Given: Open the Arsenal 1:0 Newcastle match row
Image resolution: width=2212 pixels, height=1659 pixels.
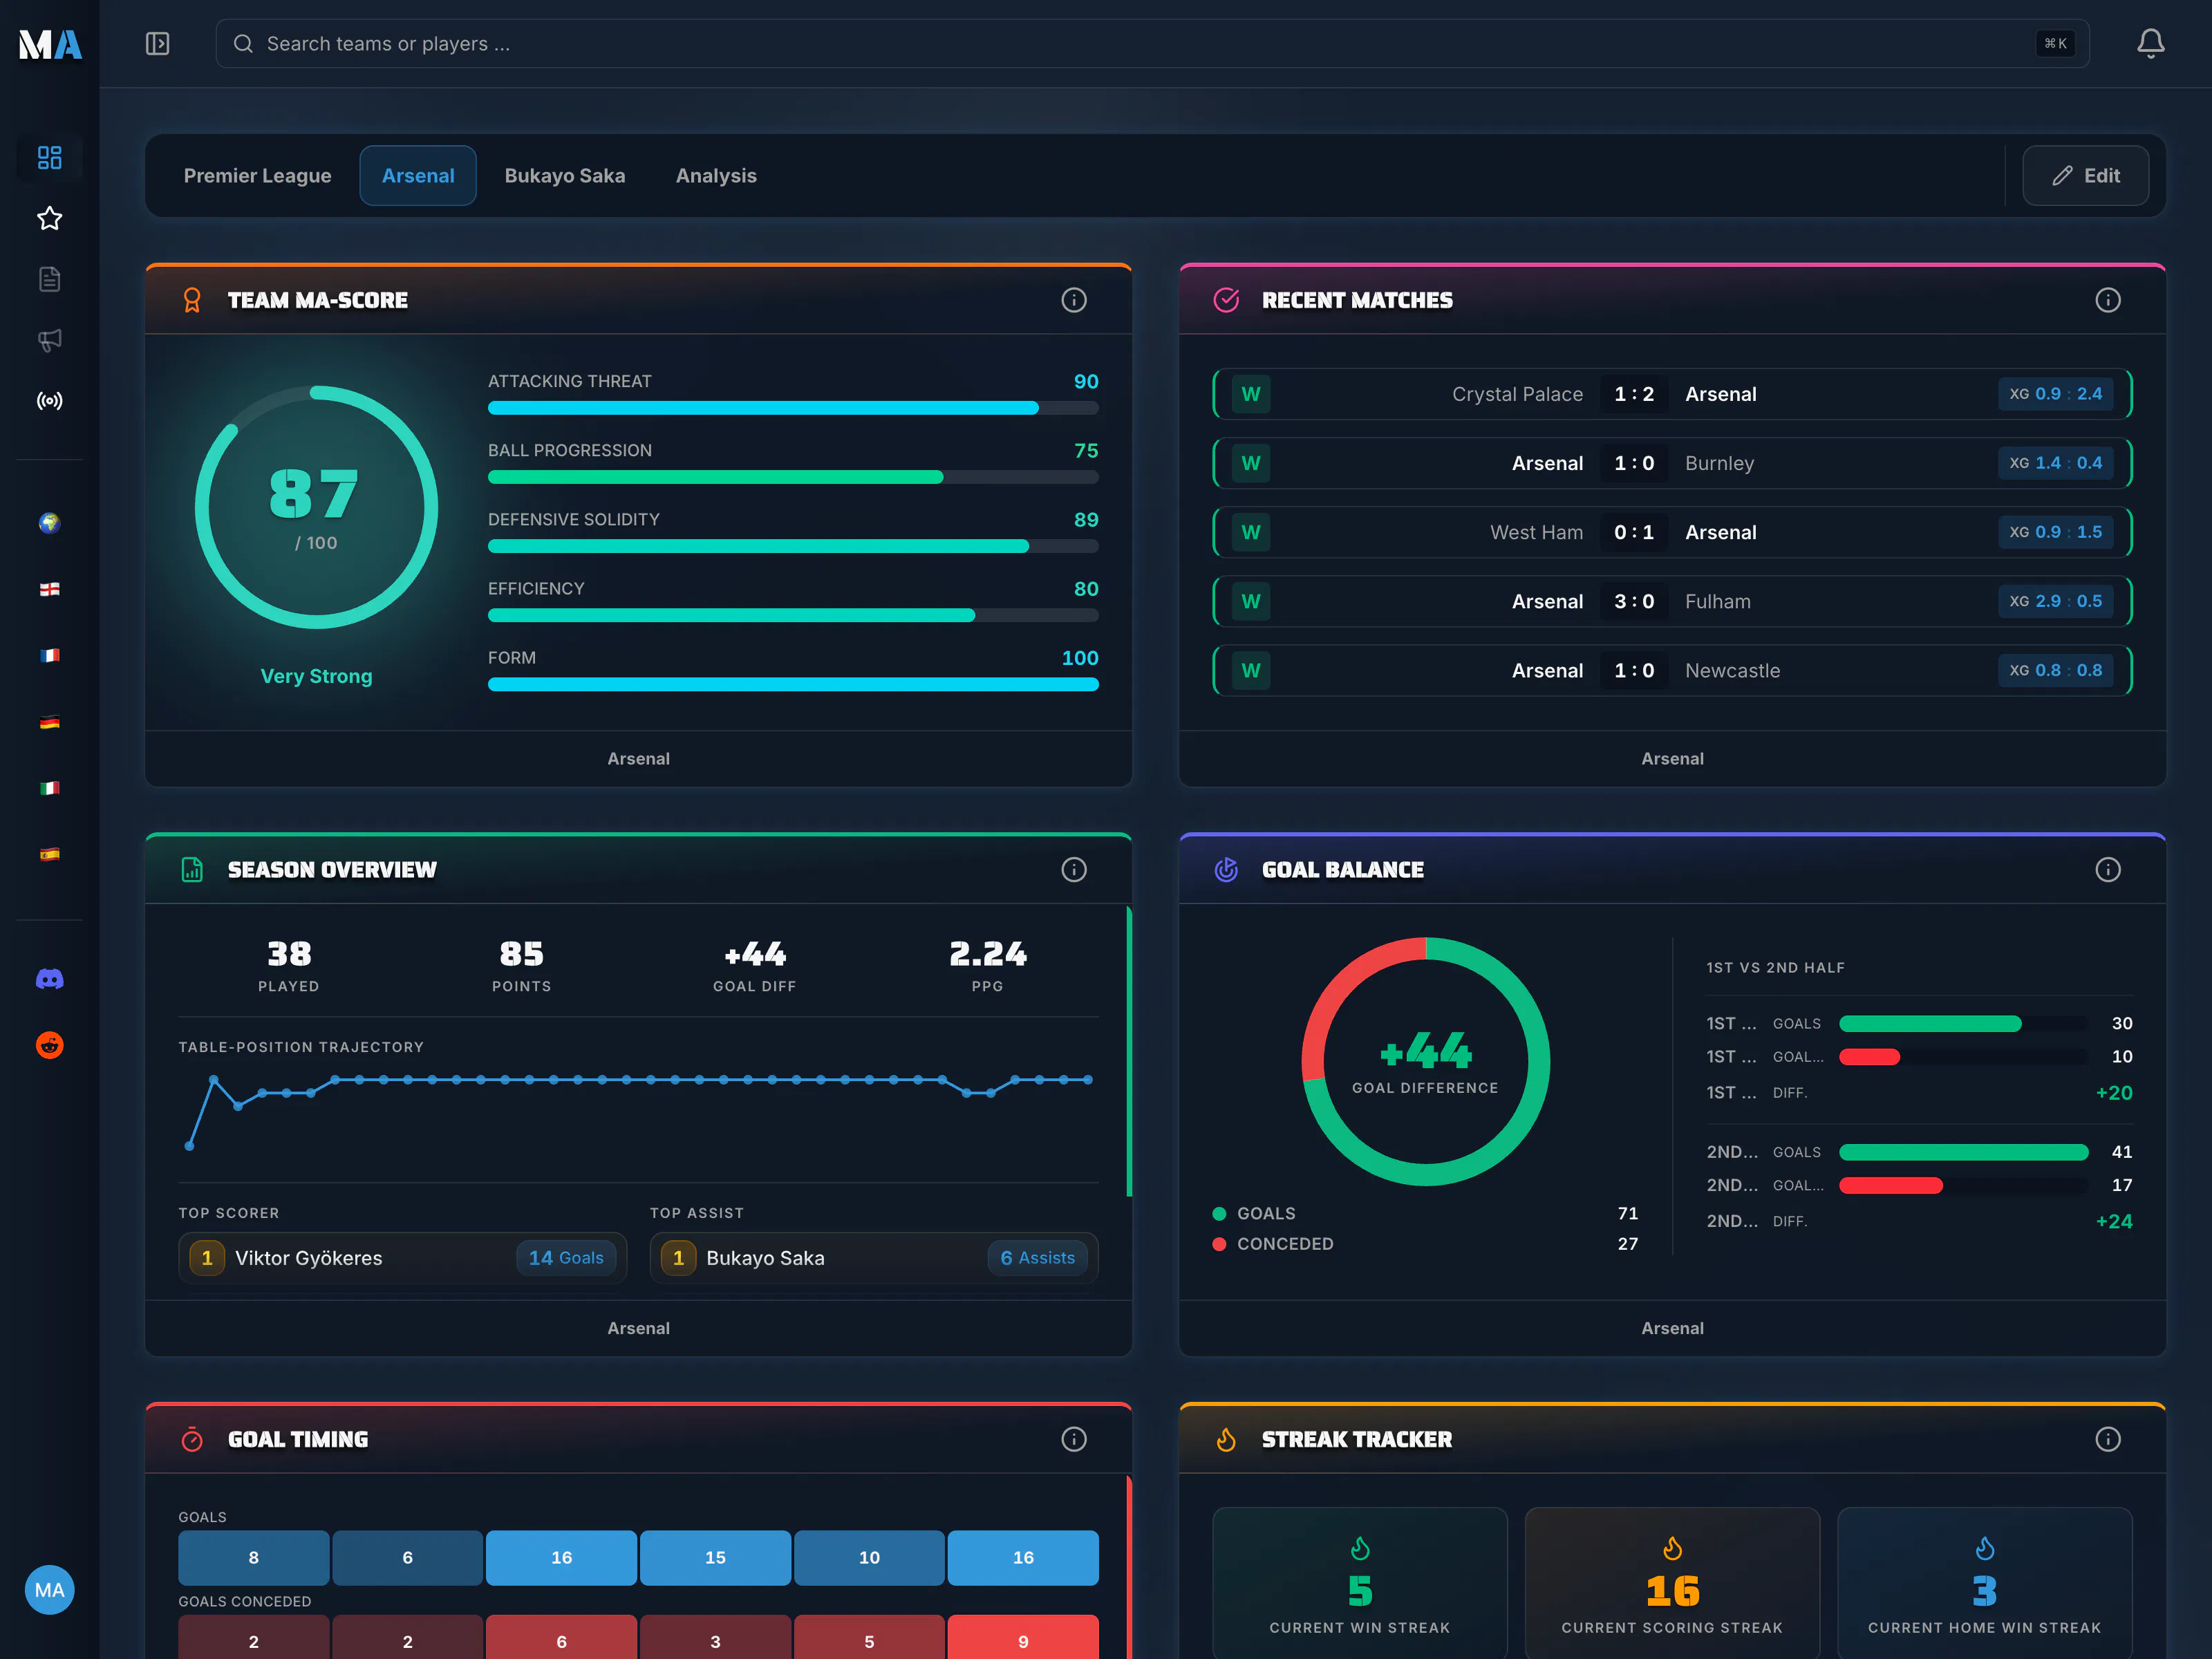Looking at the screenshot, I should point(1672,671).
